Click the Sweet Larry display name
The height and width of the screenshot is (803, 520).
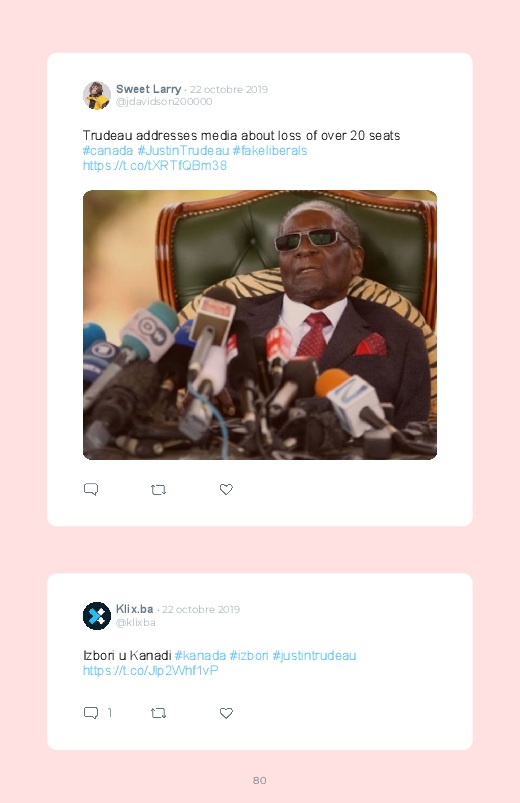click(149, 89)
